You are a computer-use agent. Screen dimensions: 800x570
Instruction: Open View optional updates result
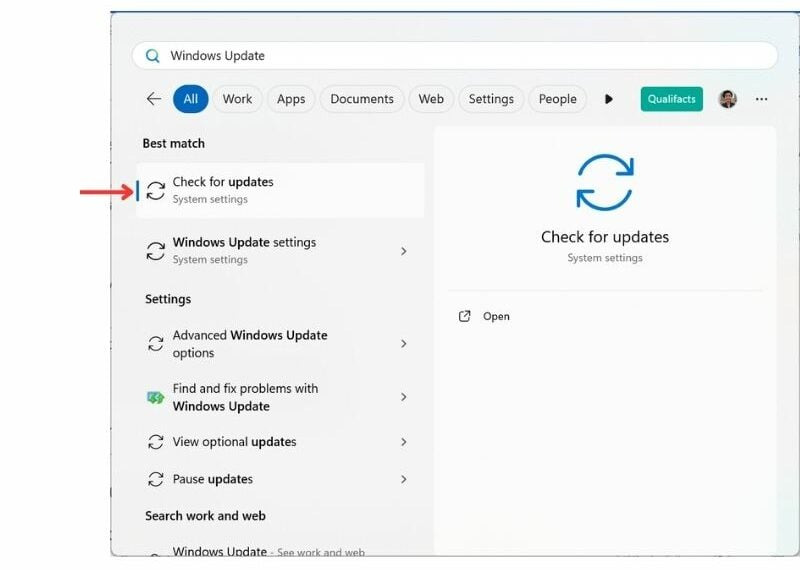(x=280, y=442)
